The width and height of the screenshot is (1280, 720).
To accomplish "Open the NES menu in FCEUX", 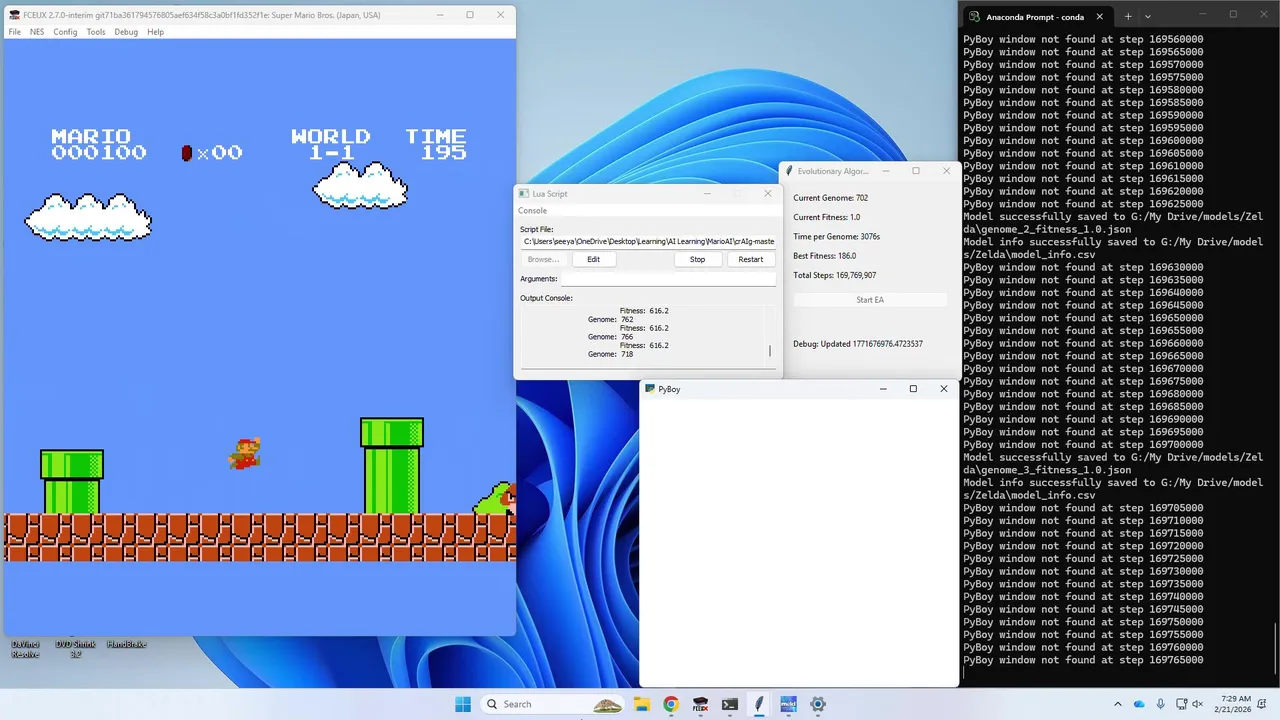I will [37, 32].
